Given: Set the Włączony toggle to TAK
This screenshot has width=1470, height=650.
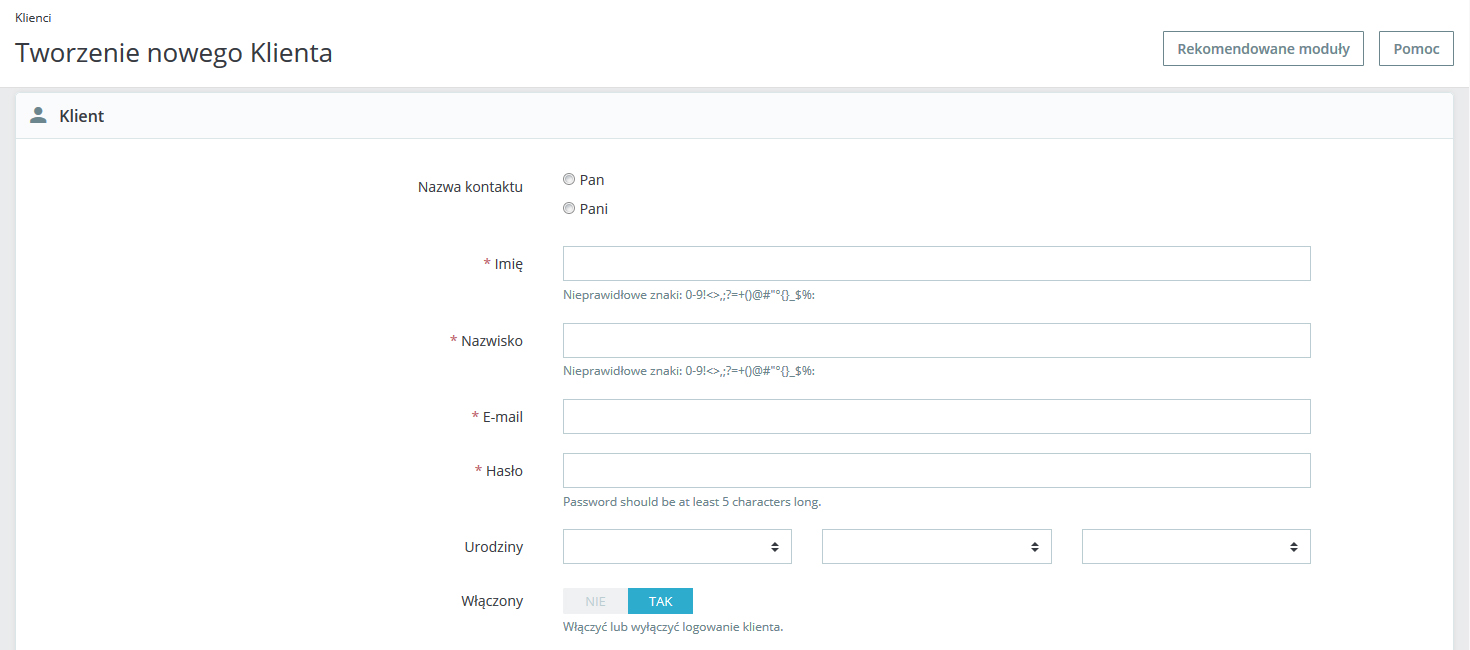Looking at the screenshot, I should 660,601.
